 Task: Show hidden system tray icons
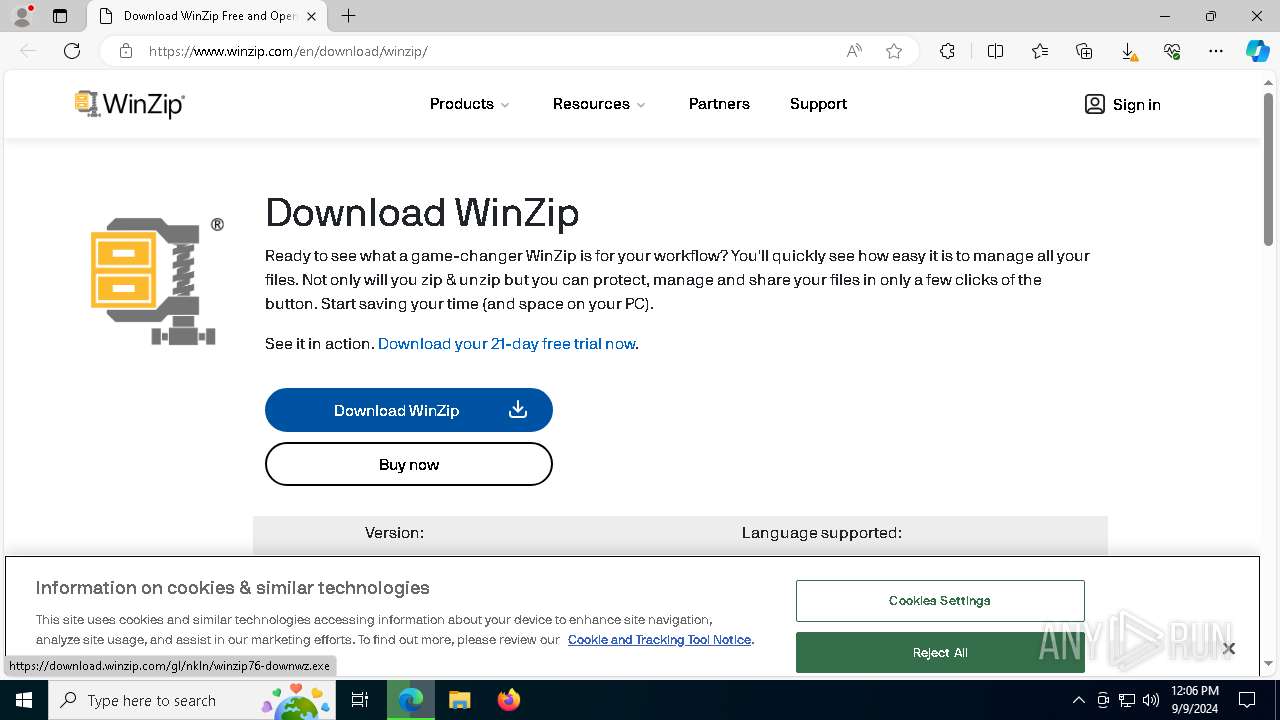(x=1078, y=700)
